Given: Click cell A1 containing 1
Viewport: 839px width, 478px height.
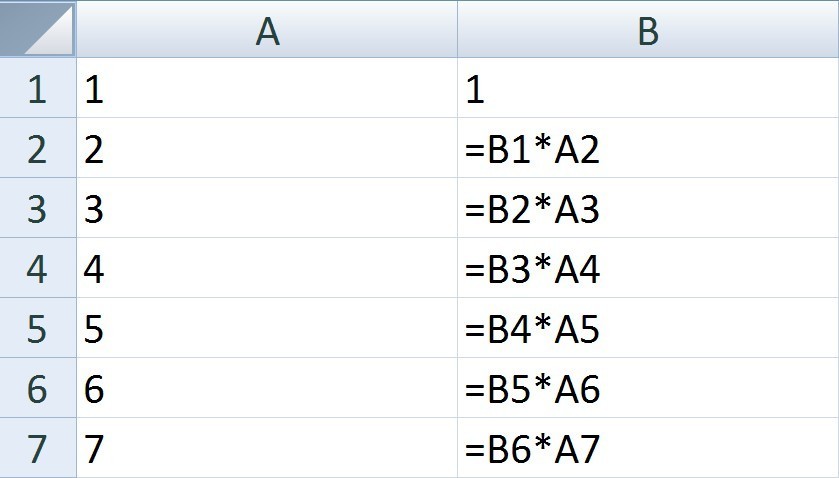Looking at the screenshot, I should click(x=267, y=88).
